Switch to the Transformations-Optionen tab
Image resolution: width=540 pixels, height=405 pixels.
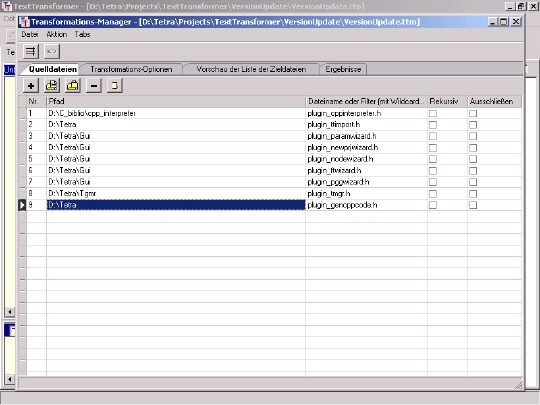point(131,69)
